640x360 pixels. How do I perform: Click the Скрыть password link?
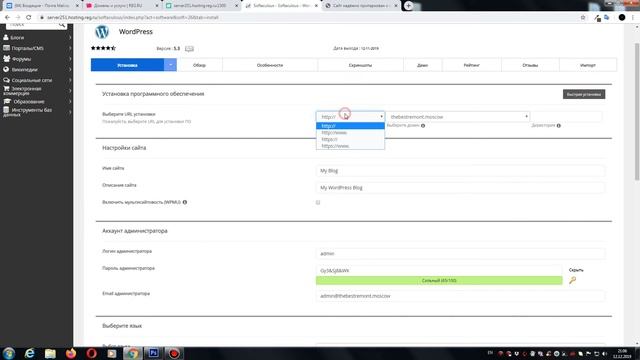click(576, 270)
